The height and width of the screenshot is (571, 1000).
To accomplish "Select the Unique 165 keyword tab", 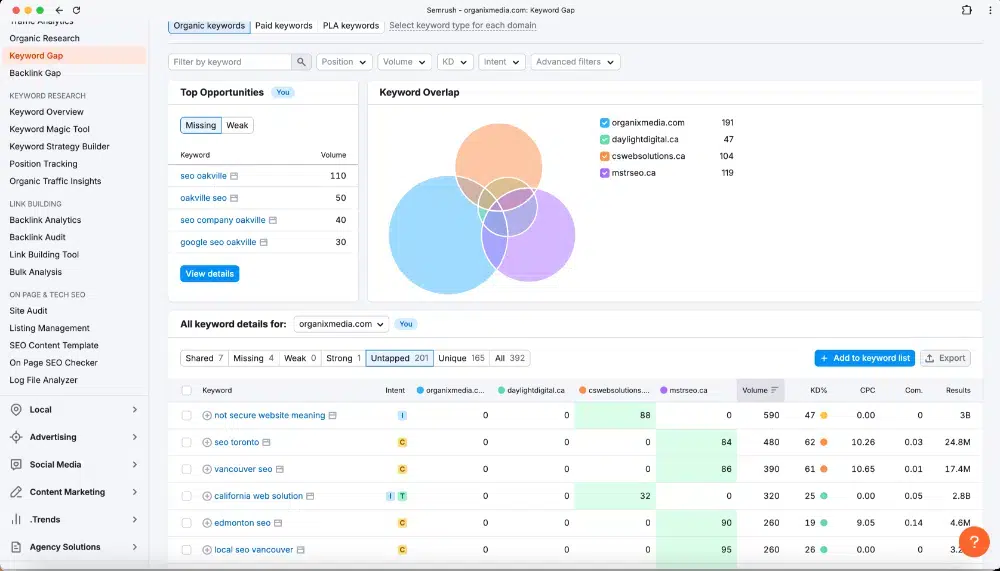I will pyautogui.click(x=461, y=358).
